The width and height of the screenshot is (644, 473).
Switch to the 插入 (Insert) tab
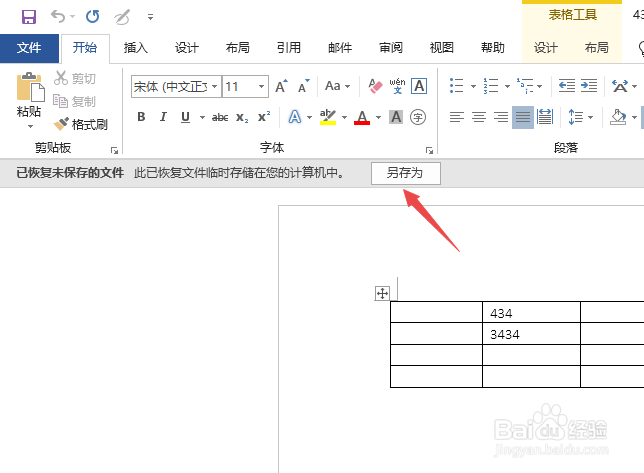pyautogui.click(x=136, y=48)
